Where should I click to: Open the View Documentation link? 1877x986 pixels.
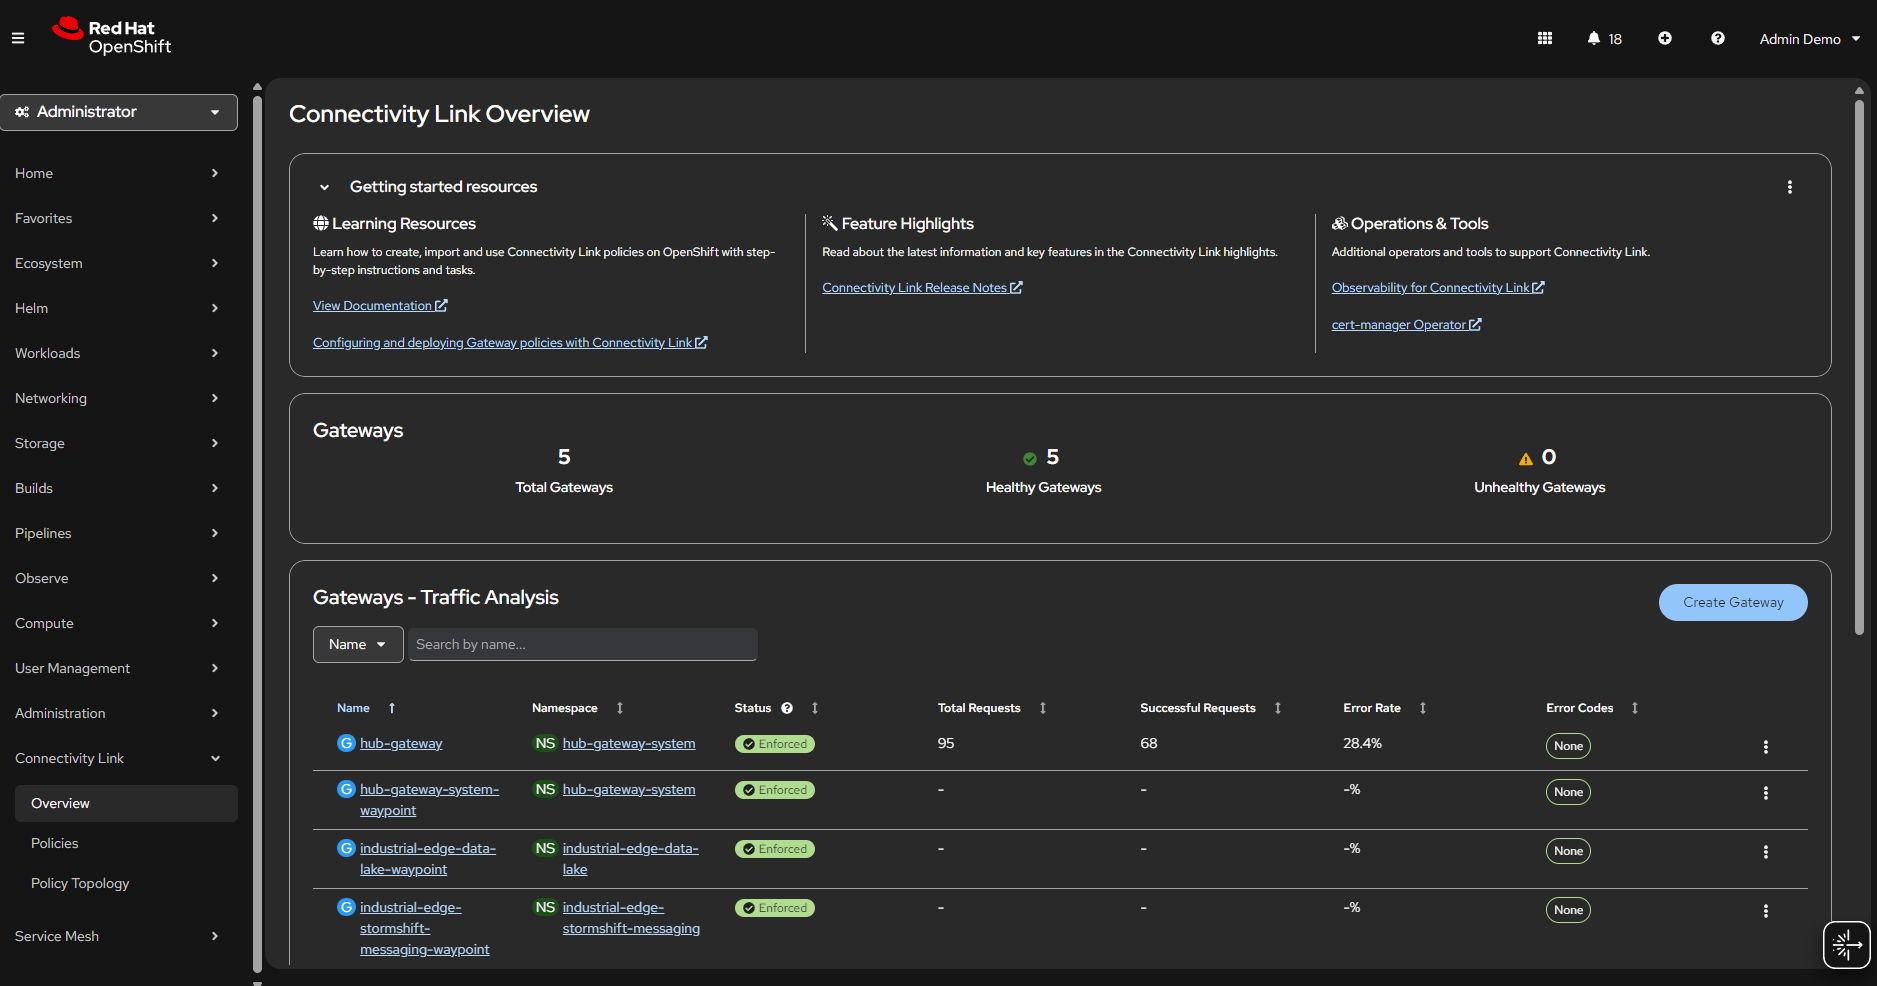tap(380, 306)
